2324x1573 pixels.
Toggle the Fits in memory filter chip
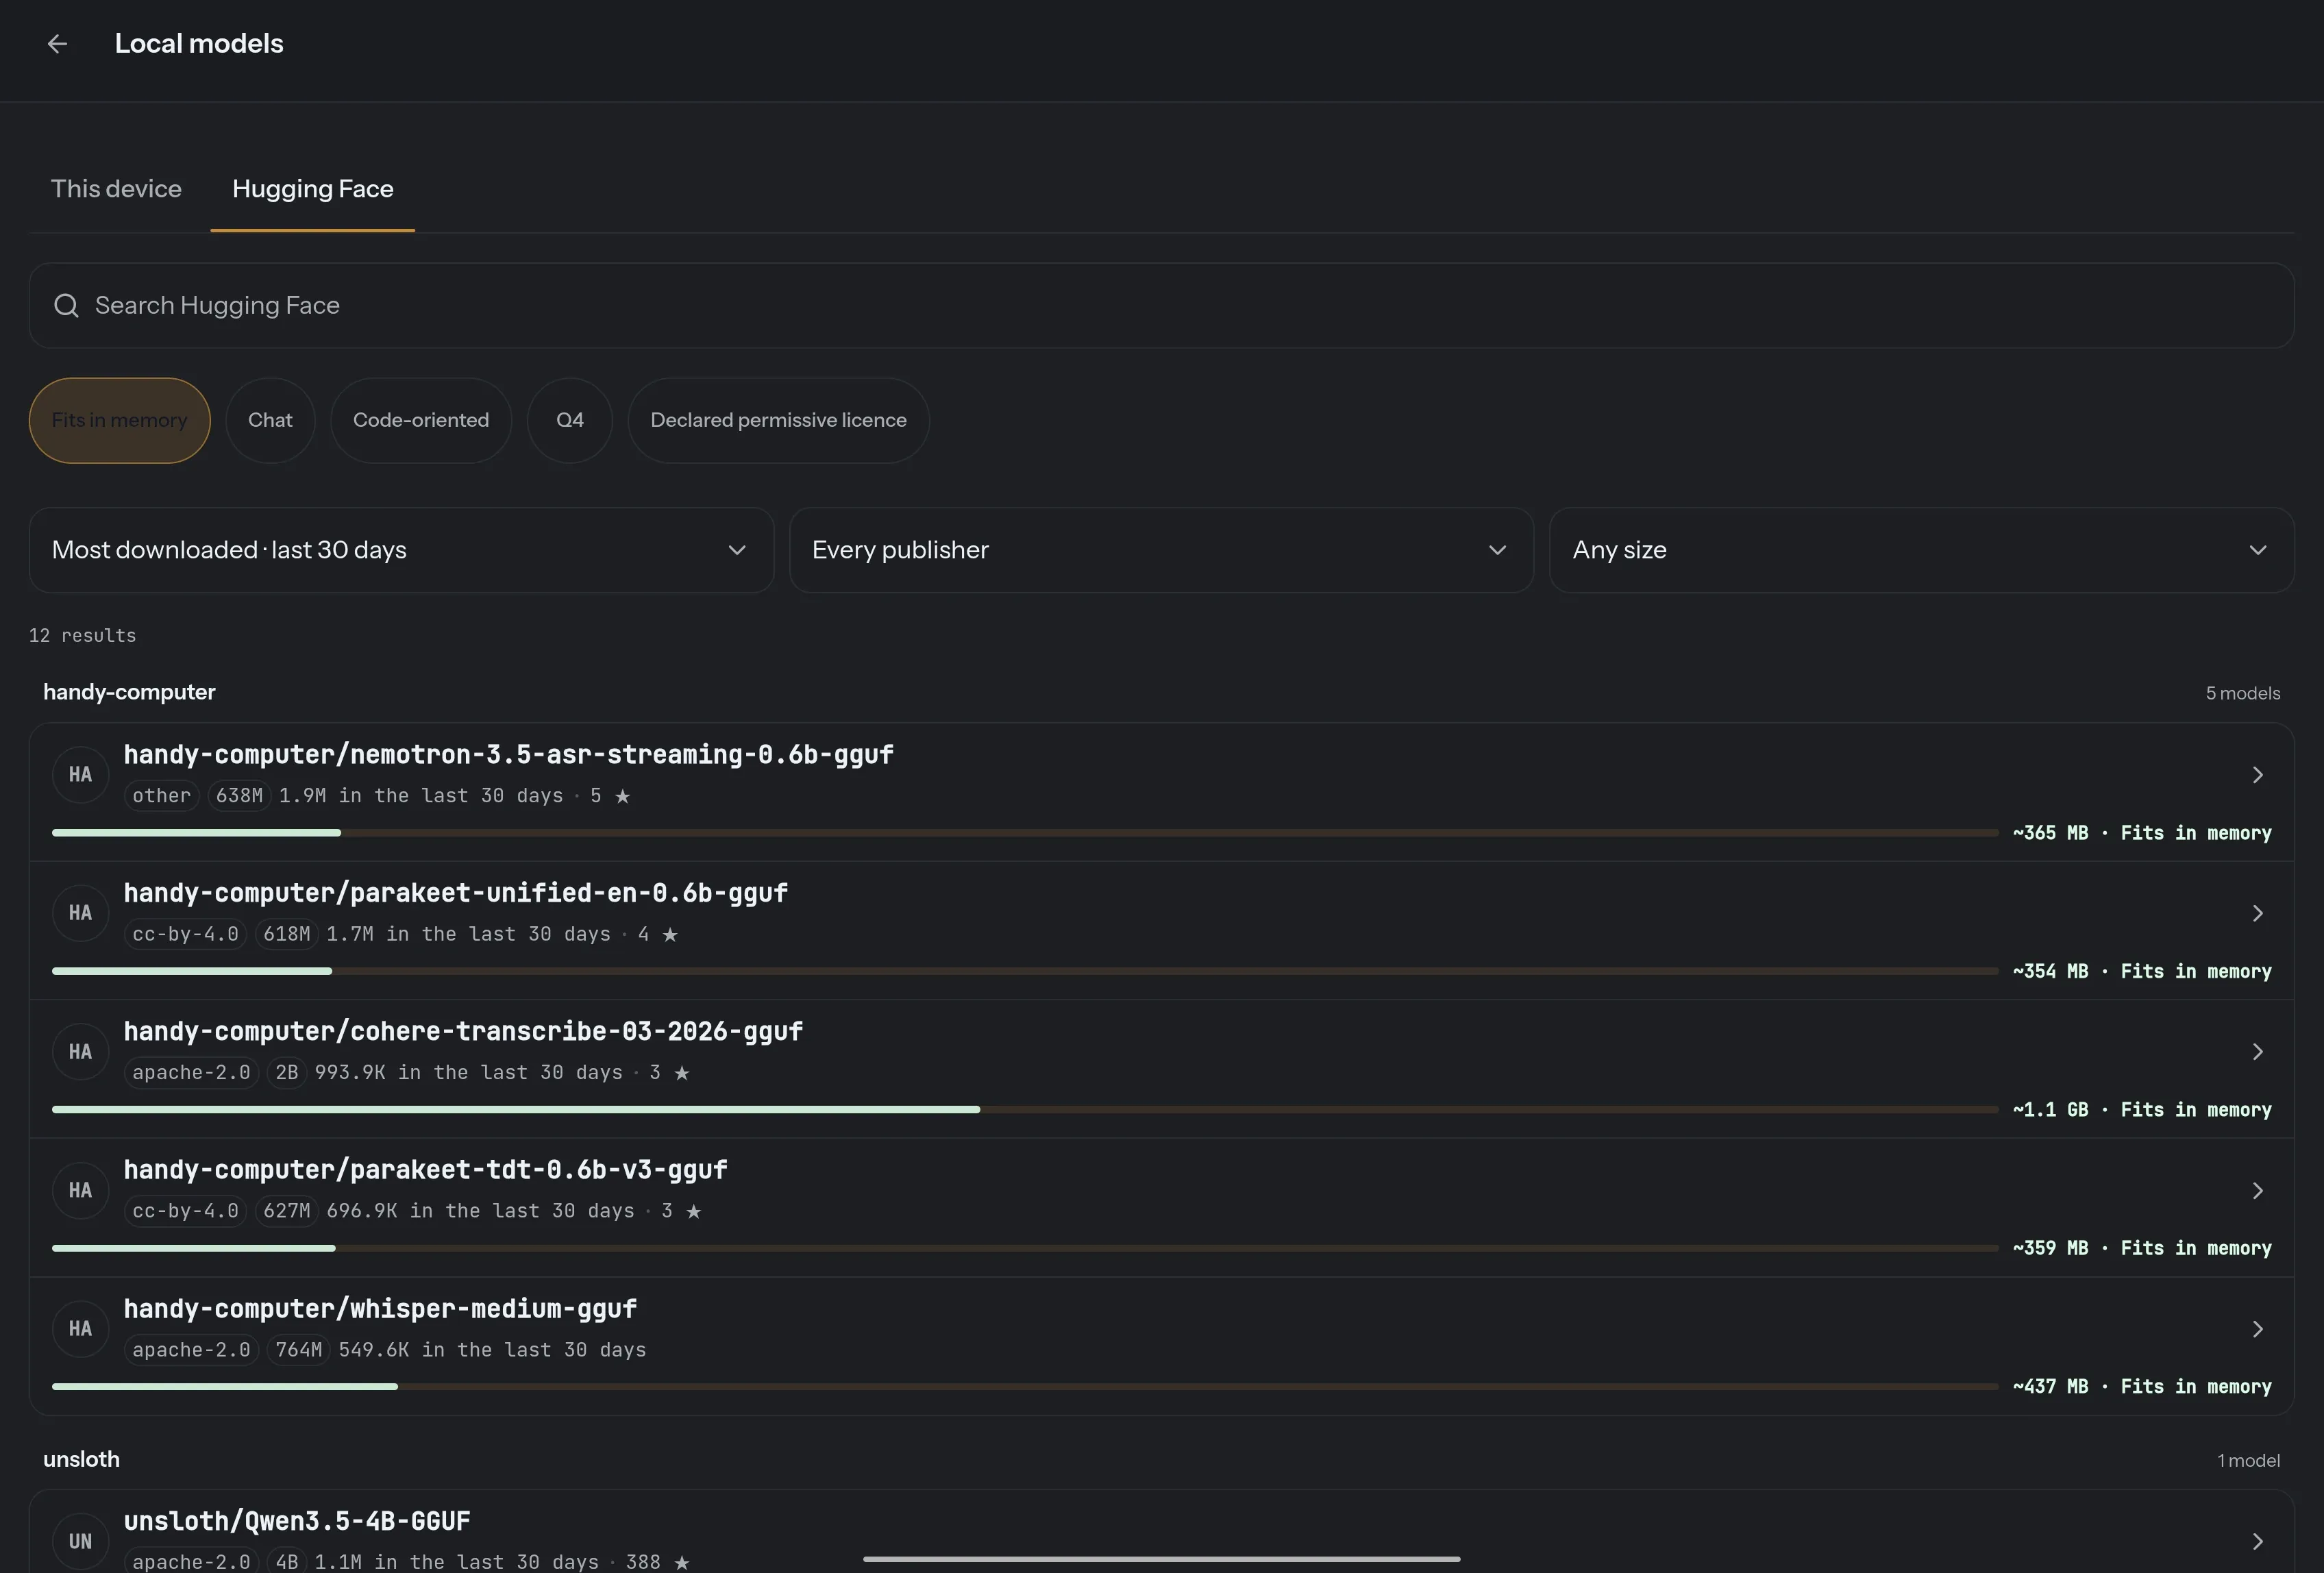[x=120, y=420]
